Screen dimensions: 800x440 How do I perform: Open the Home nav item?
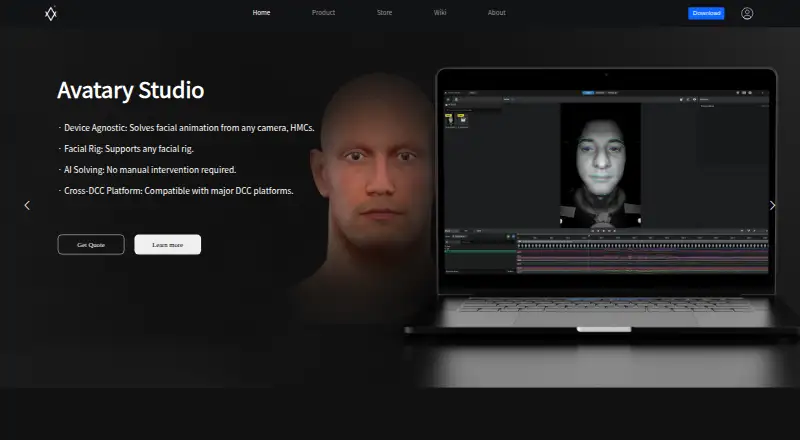pyautogui.click(x=261, y=13)
